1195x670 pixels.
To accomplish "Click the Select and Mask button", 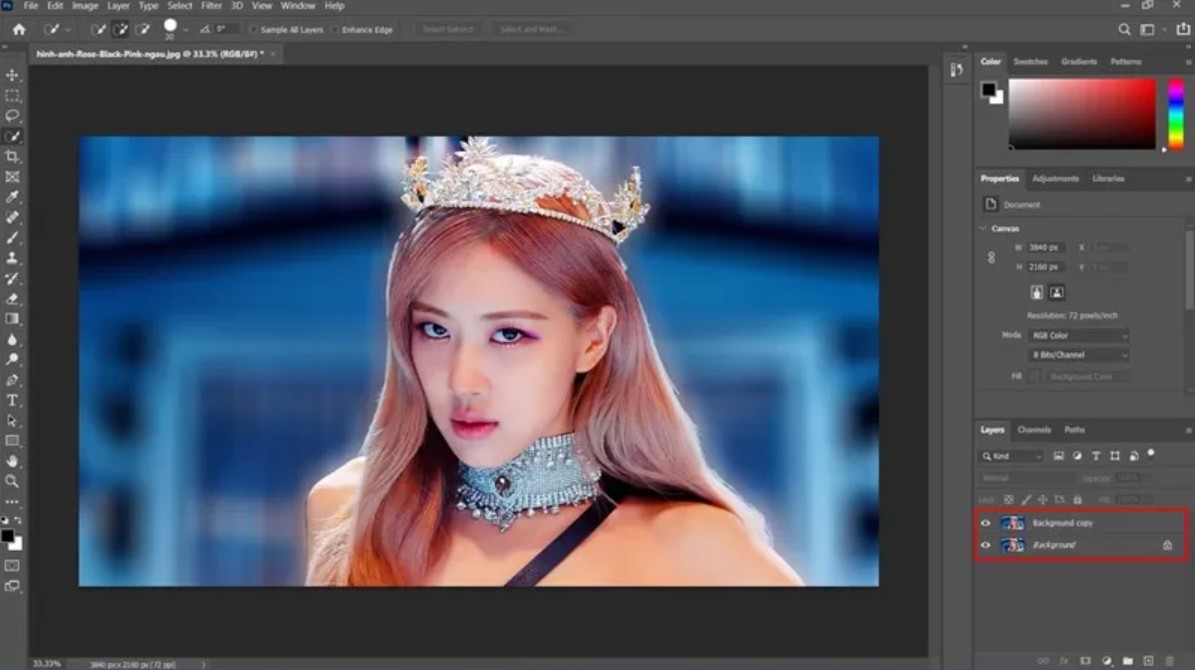I will [532, 30].
